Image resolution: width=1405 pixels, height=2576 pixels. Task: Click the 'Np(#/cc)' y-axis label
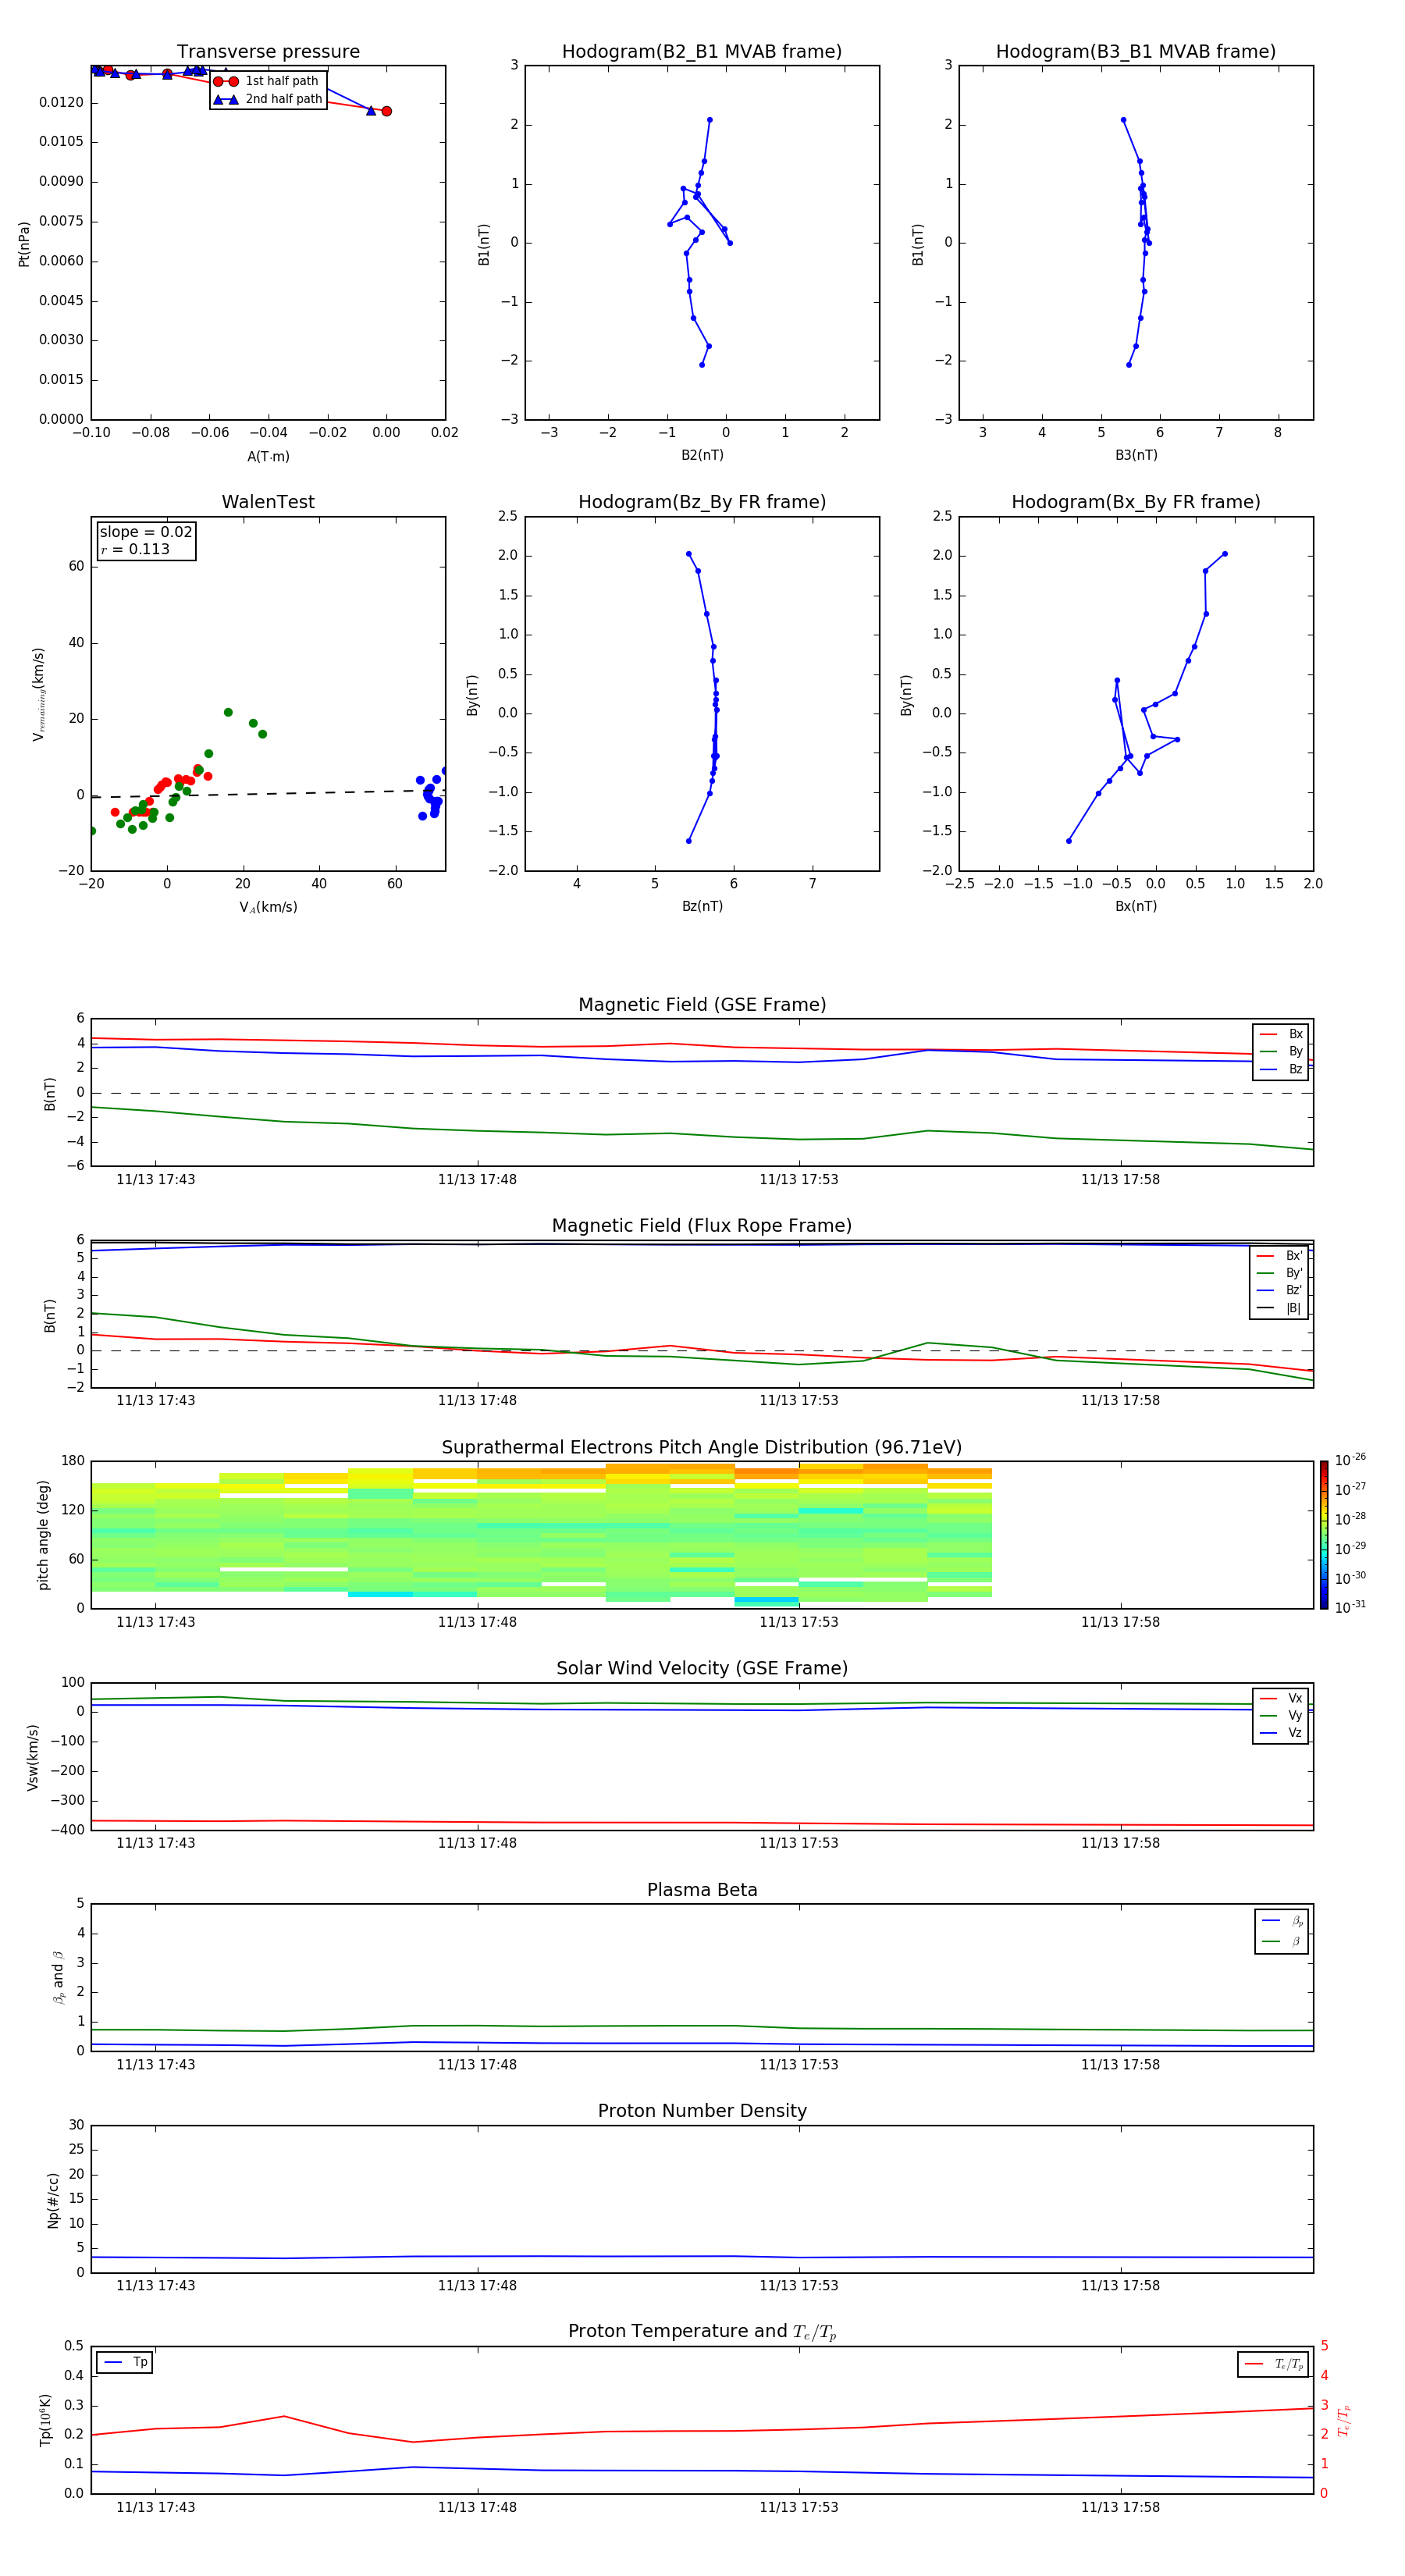(53, 2200)
